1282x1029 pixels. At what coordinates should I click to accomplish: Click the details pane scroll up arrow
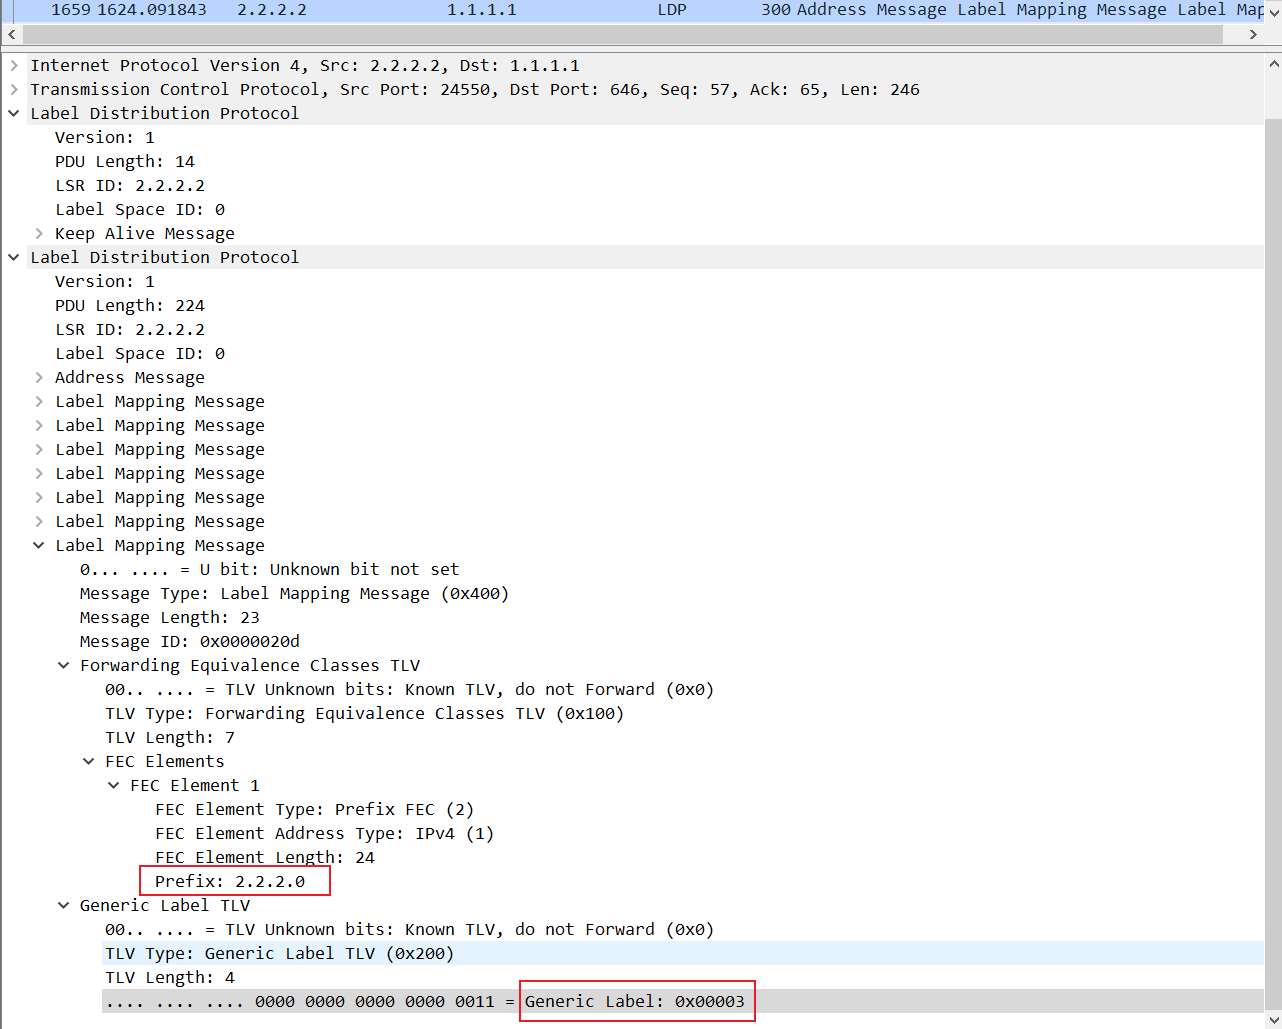[x=1273, y=64]
